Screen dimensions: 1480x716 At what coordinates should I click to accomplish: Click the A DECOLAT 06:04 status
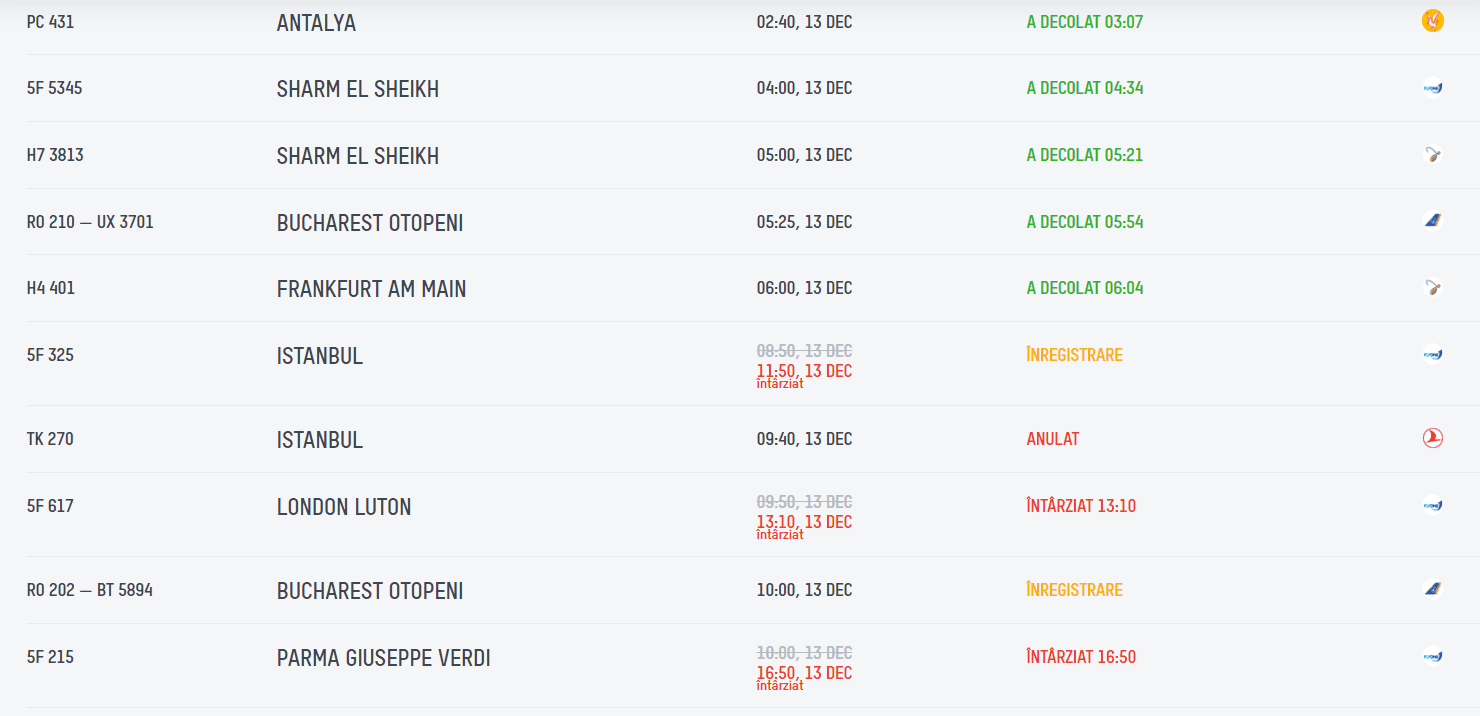(x=1085, y=288)
